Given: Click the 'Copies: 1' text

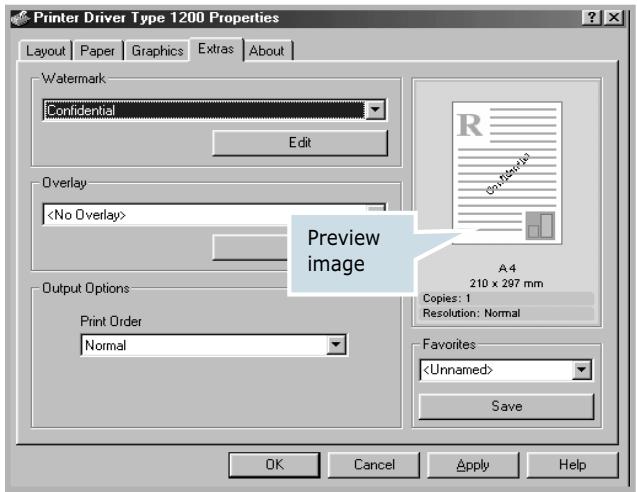Looking at the screenshot, I should pos(446,298).
